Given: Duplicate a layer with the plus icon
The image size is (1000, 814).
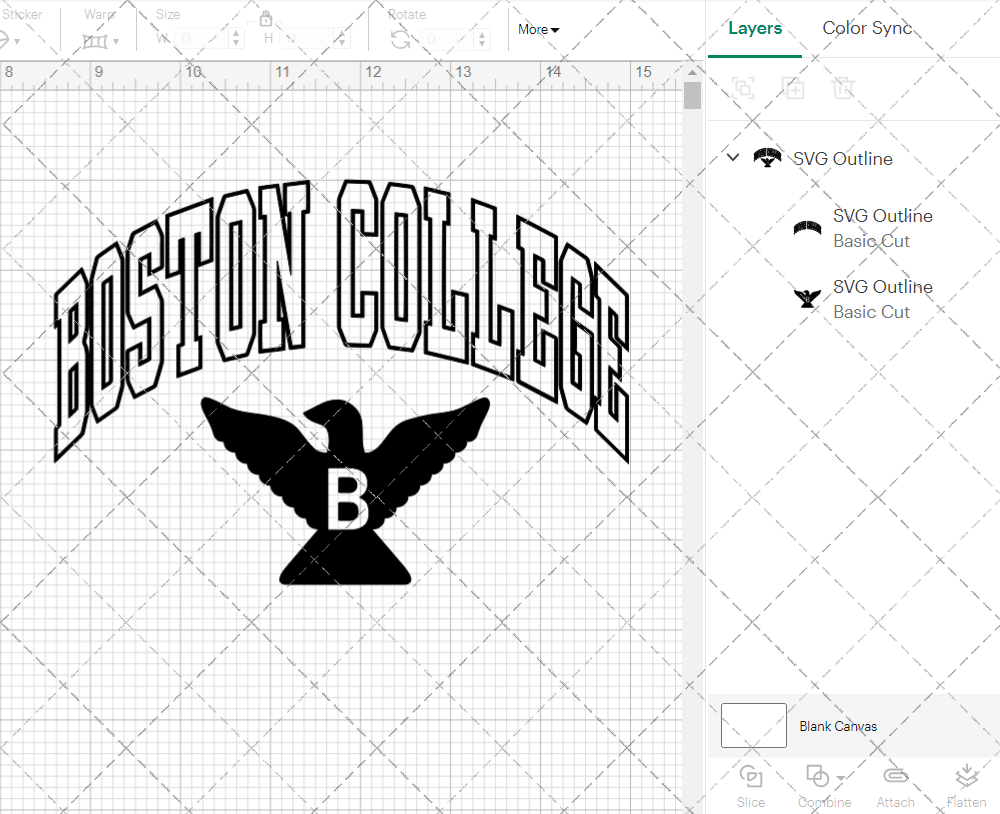Looking at the screenshot, I should 794,88.
